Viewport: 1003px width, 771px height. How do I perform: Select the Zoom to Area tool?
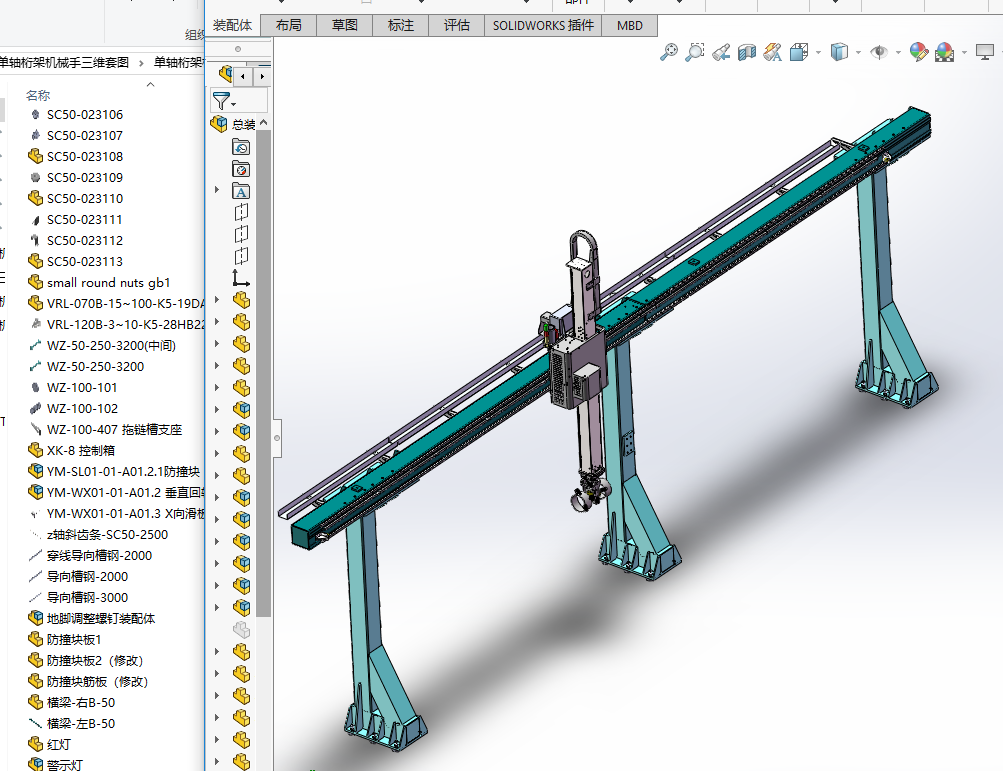click(694, 52)
